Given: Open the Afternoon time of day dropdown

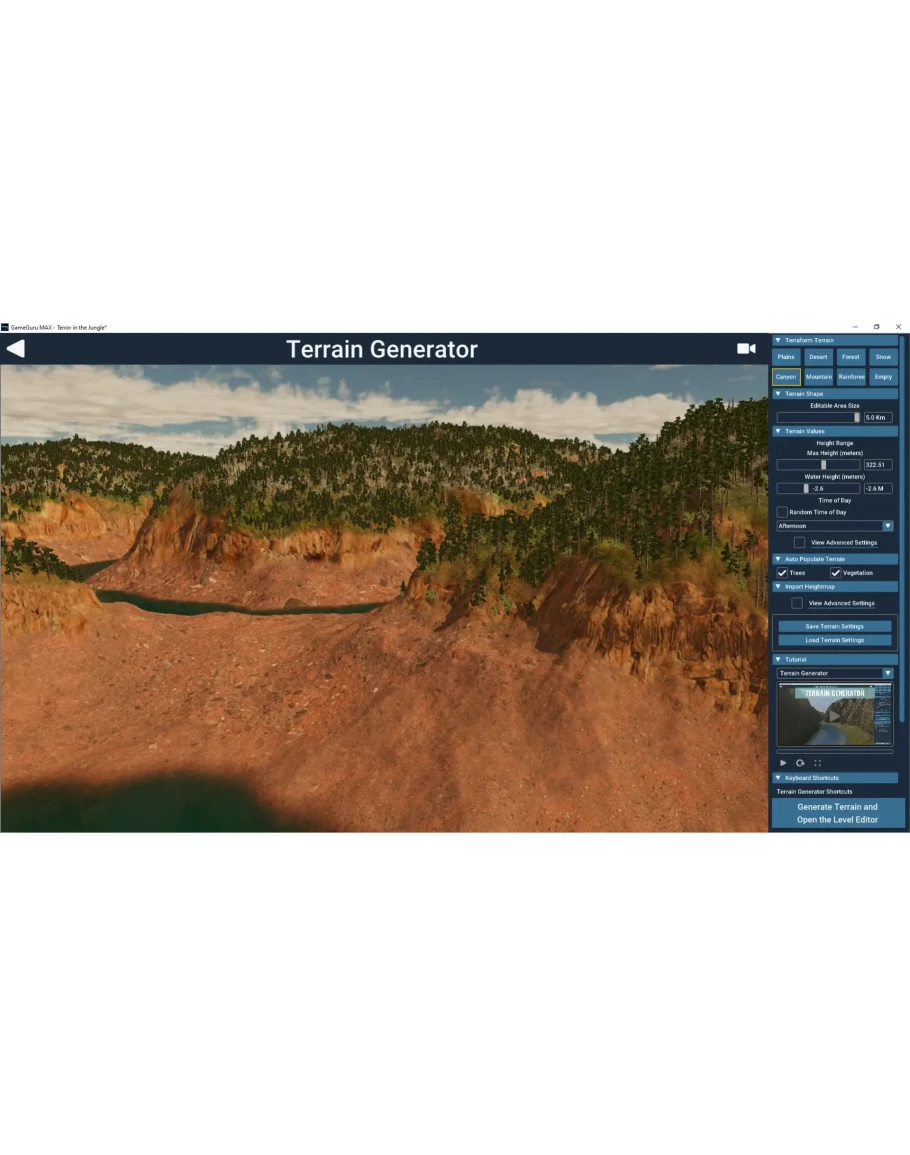Looking at the screenshot, I should 835,526.
